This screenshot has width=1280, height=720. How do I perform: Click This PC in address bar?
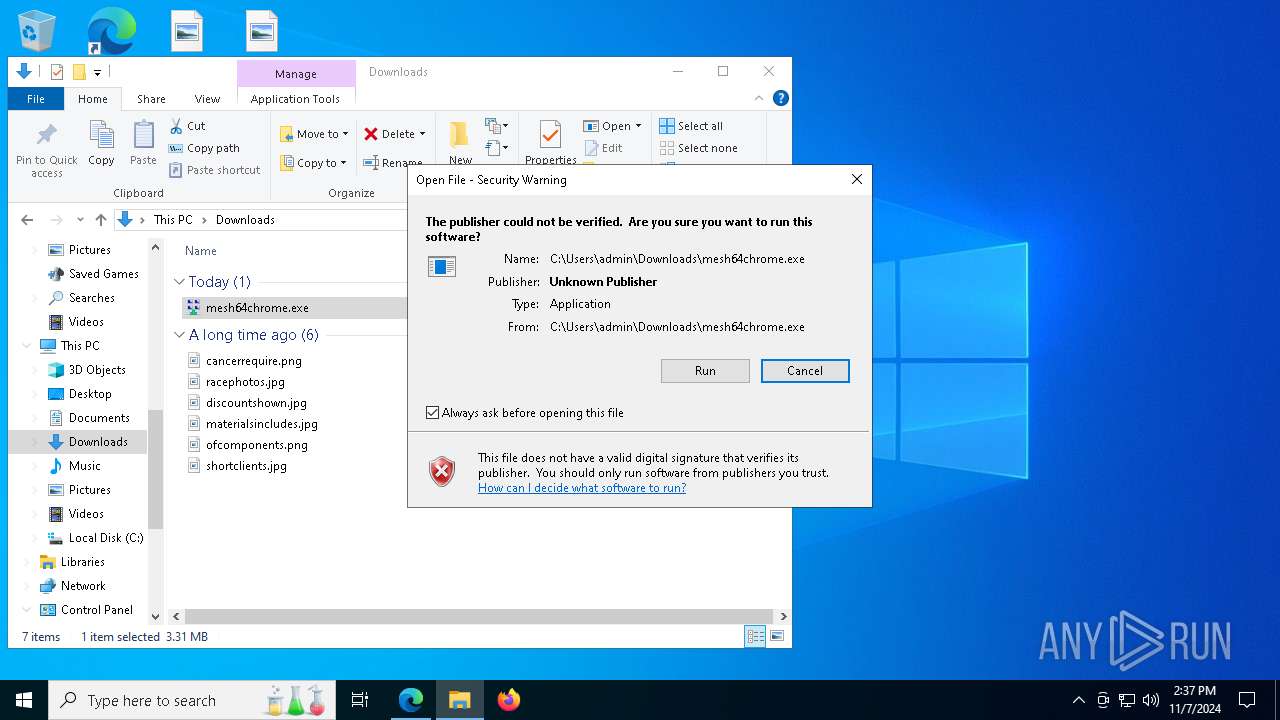tap(173, 220)
